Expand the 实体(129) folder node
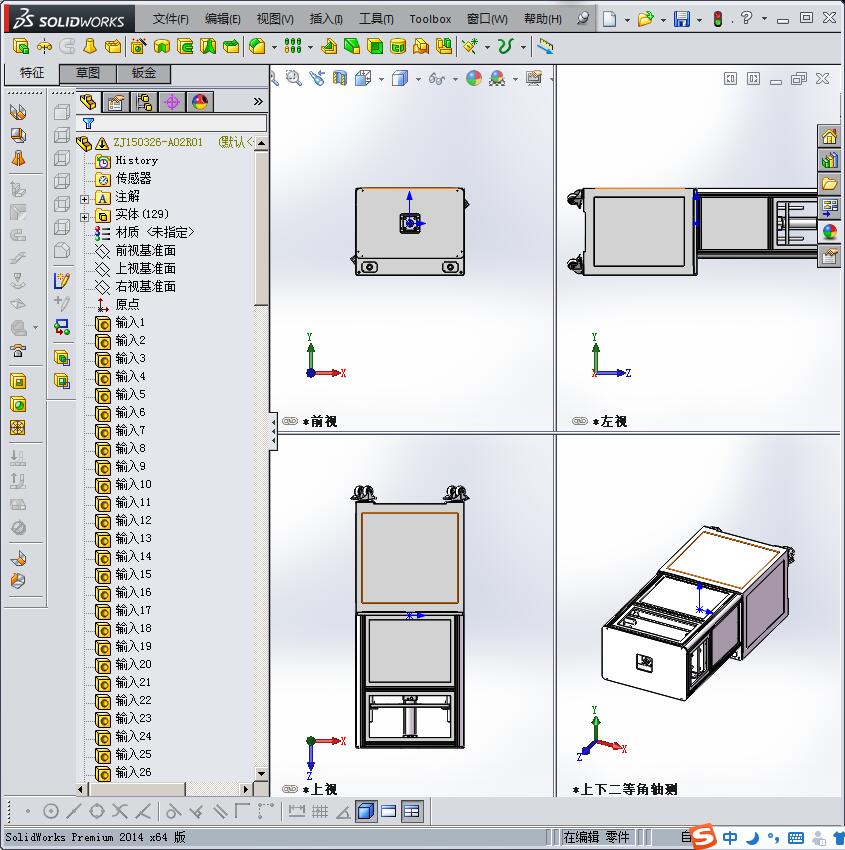The image size is (845, 850). 85,217
